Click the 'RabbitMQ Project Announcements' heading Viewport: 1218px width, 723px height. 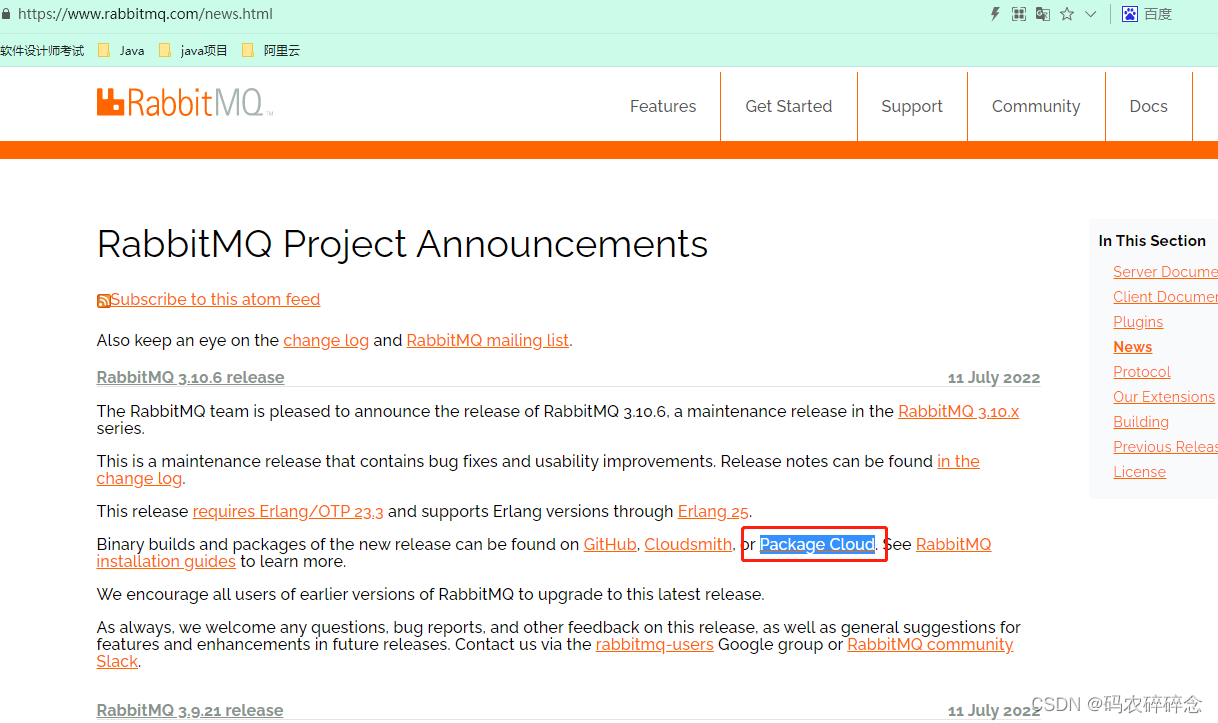point(402,244)
